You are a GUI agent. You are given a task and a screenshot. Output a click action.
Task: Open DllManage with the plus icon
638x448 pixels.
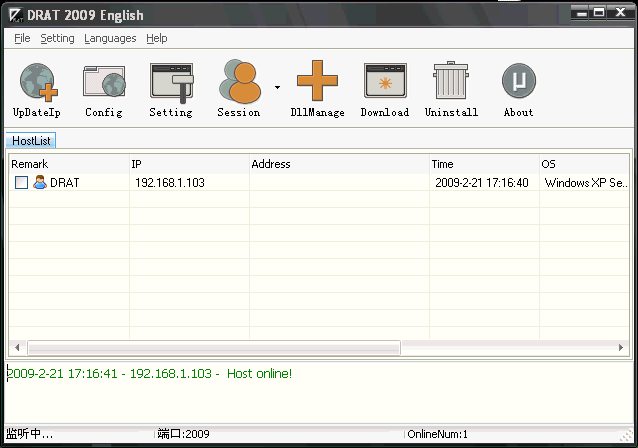point(317,82)
